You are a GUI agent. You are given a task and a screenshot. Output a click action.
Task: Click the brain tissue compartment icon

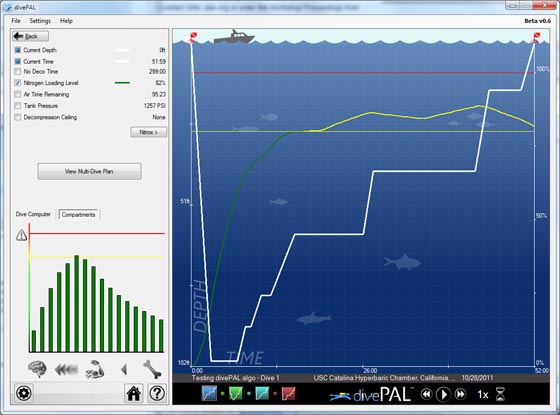pos(37,369)
